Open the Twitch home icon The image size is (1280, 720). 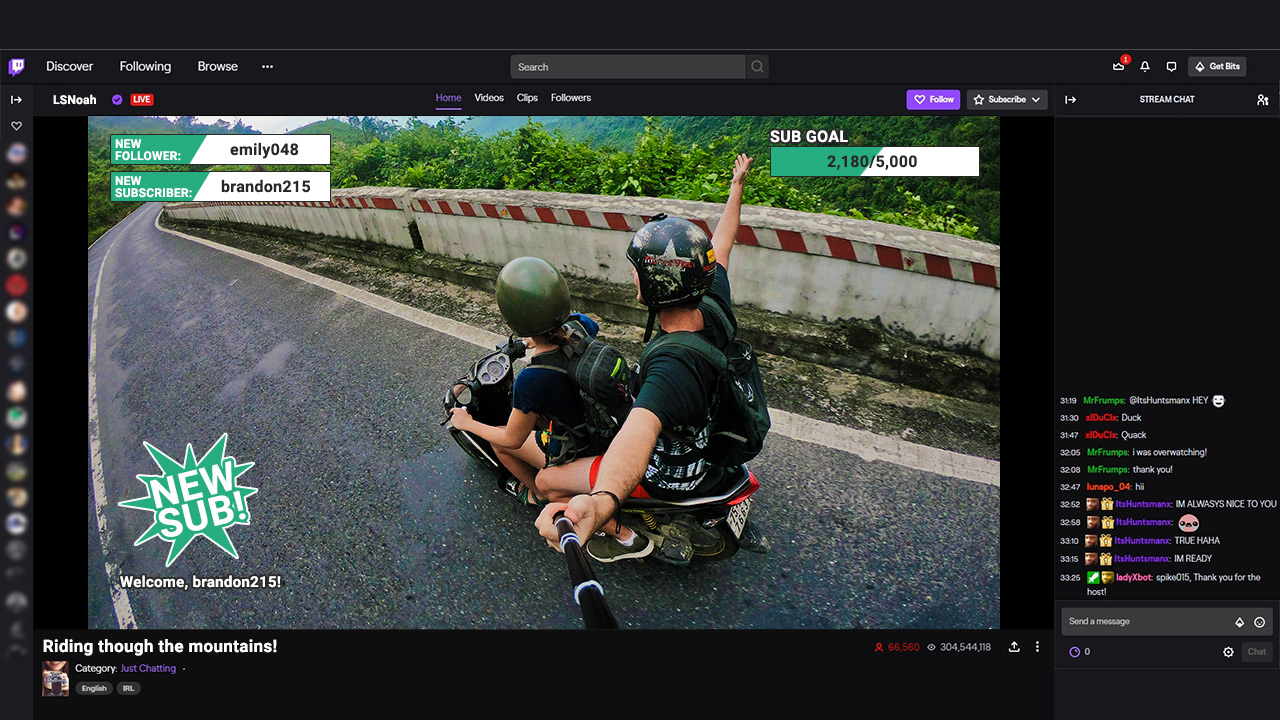(16, 66)
